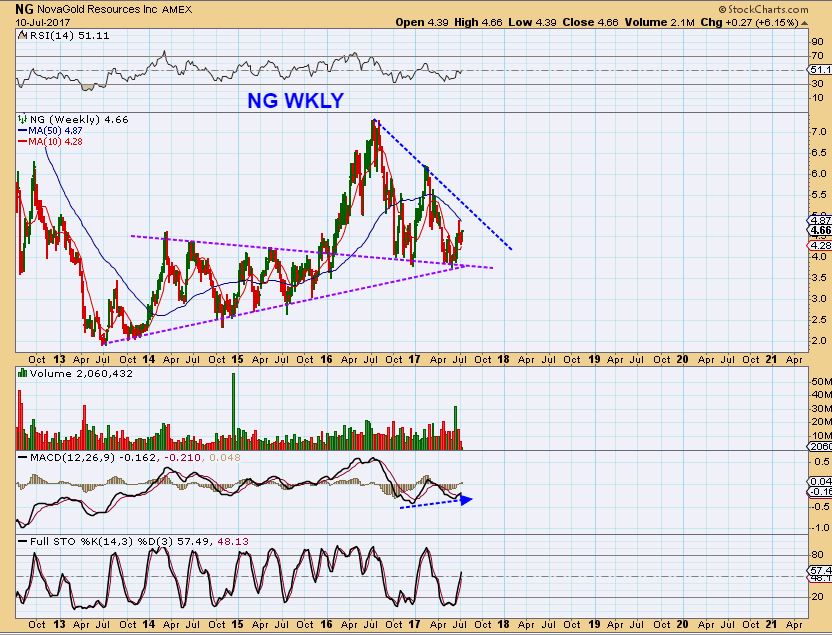Screen dimensions: 832x635
Task: Click the 2.0 price axis label
Action: [x=819, y=340]
